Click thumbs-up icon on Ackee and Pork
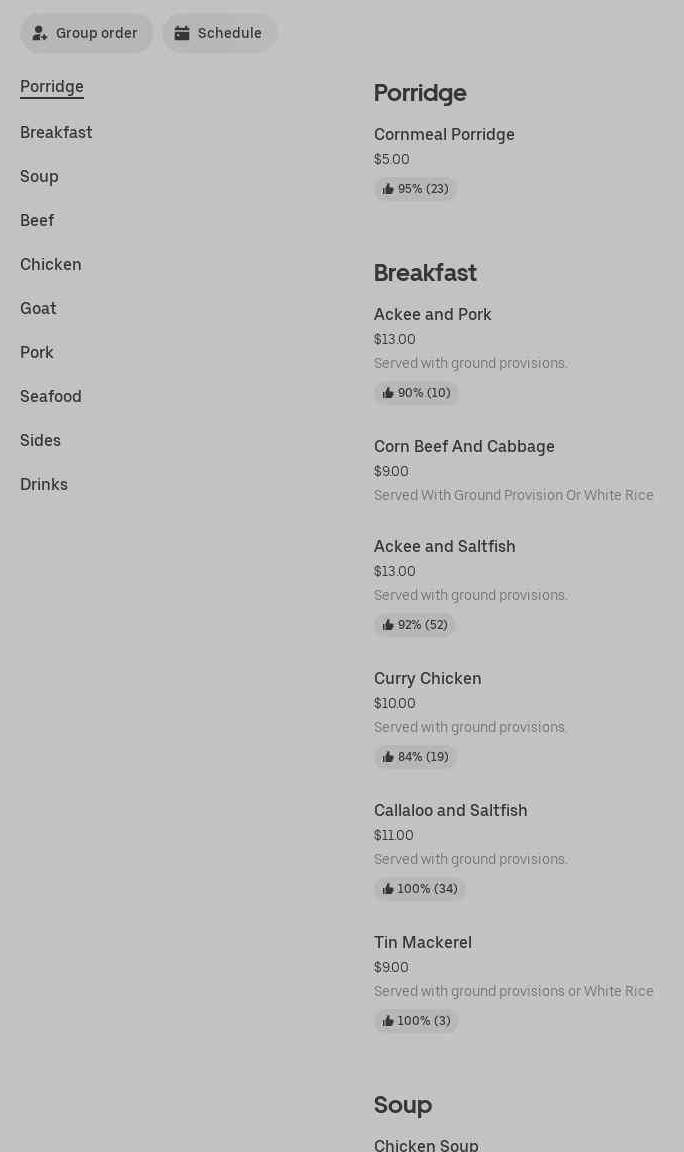This screenshot has width=684, height=1152. tap(388, 393)
